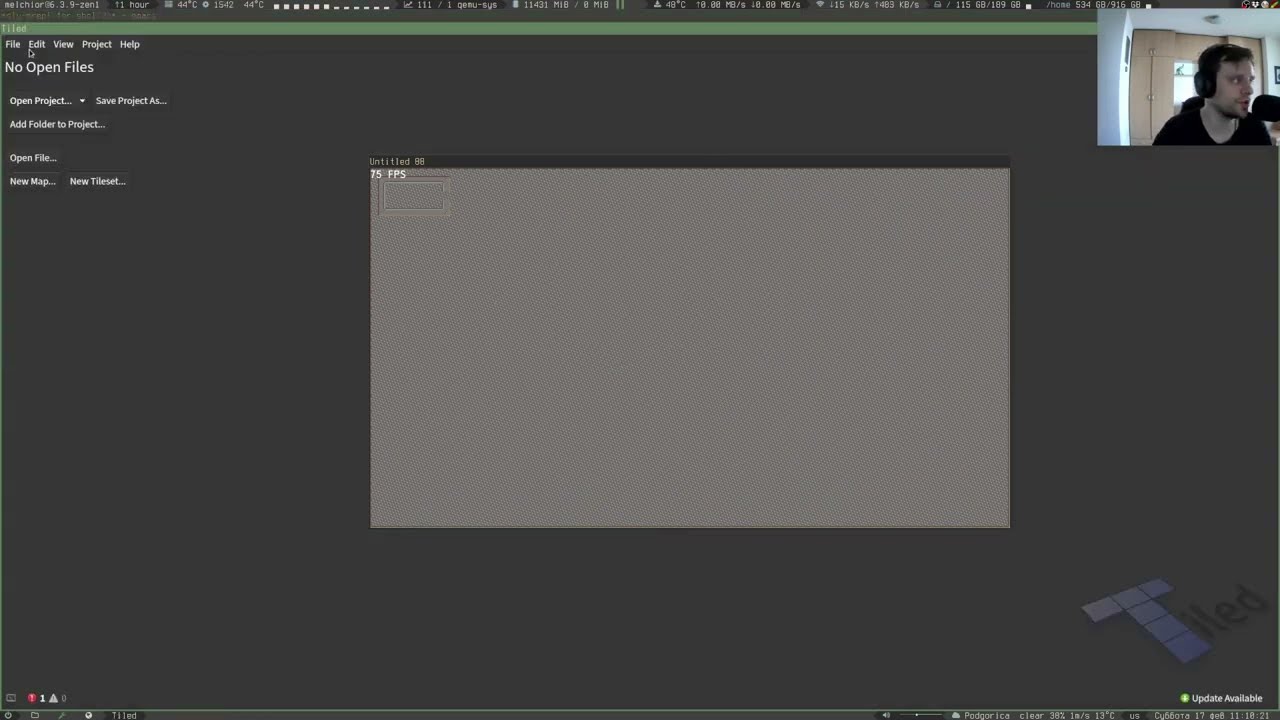Click the kernel name in top bar
Screen dimensions: 1280x720
(51, 5)
